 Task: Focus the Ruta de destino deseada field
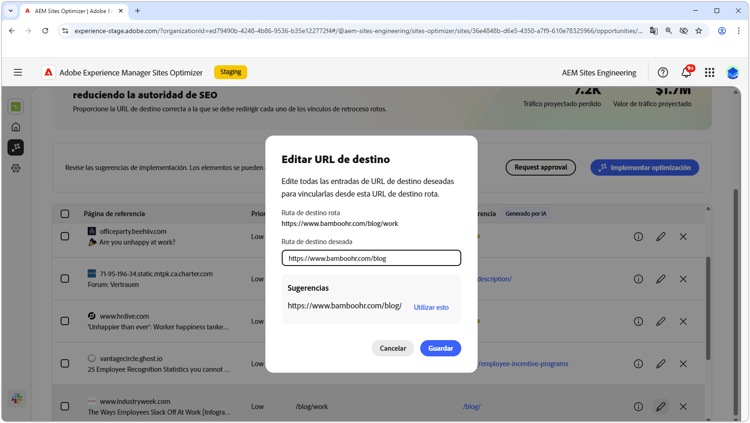pyautogui.click(x=371, y=258)
